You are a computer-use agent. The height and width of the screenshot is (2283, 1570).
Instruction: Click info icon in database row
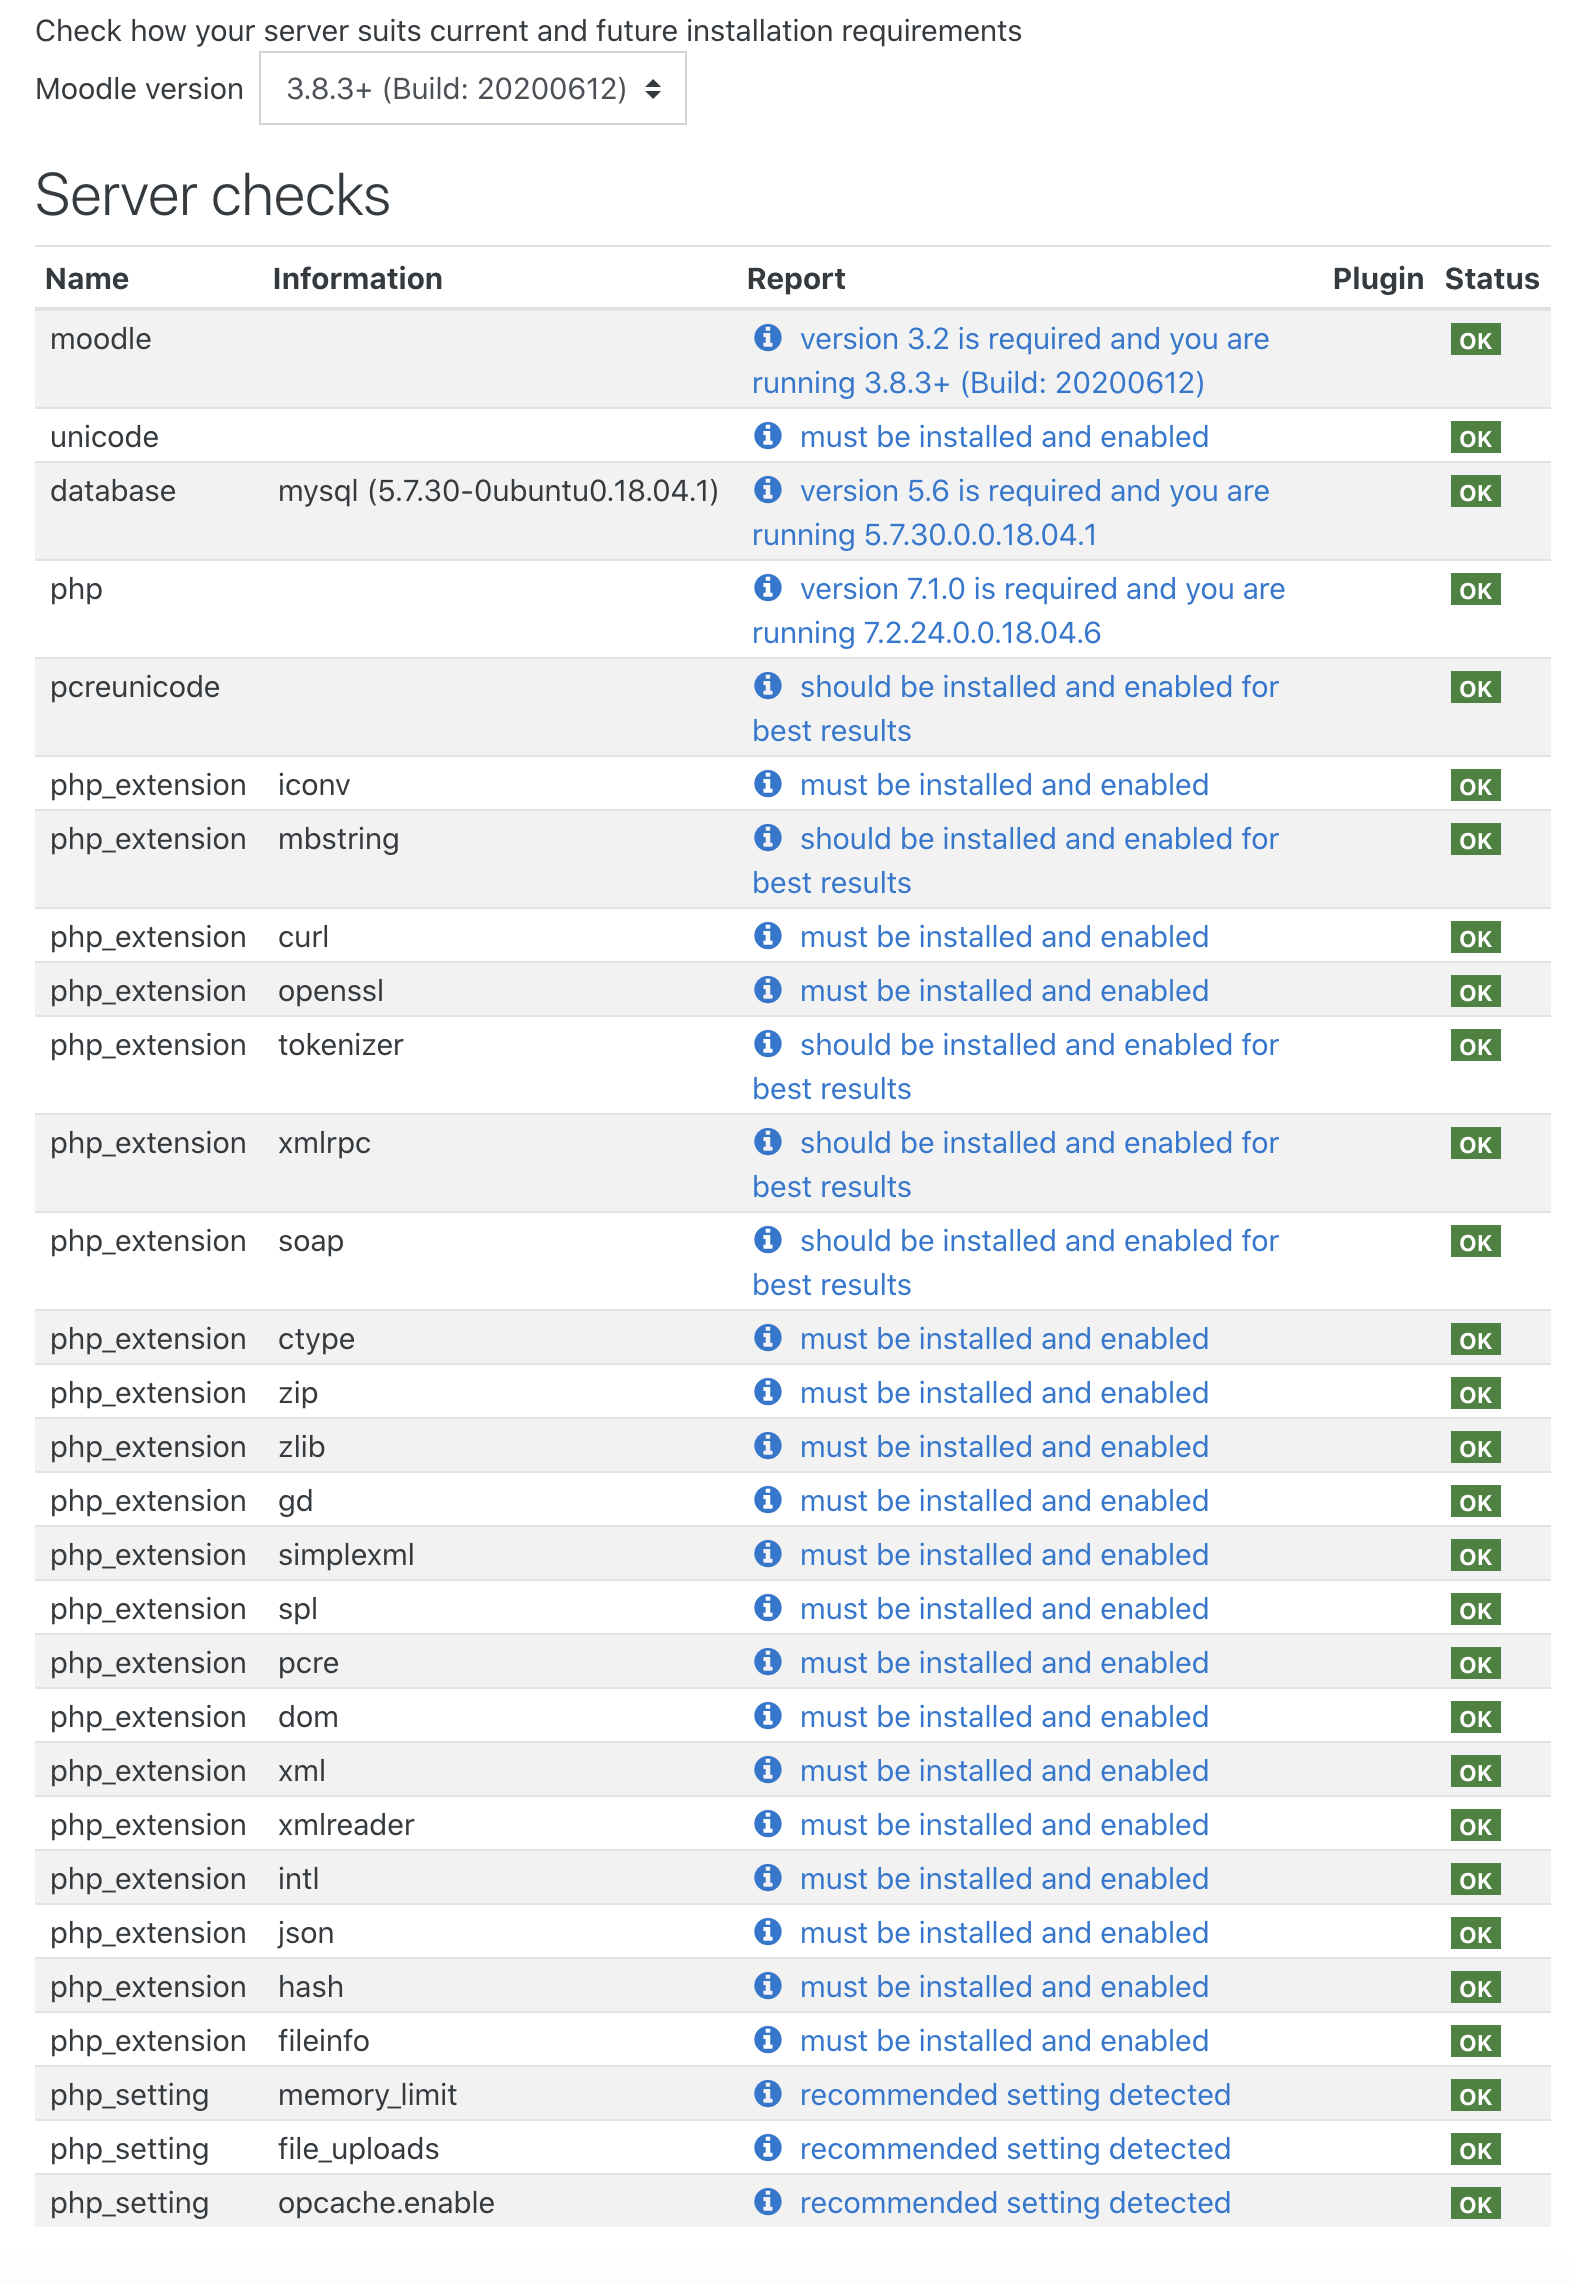click(767, 490)
